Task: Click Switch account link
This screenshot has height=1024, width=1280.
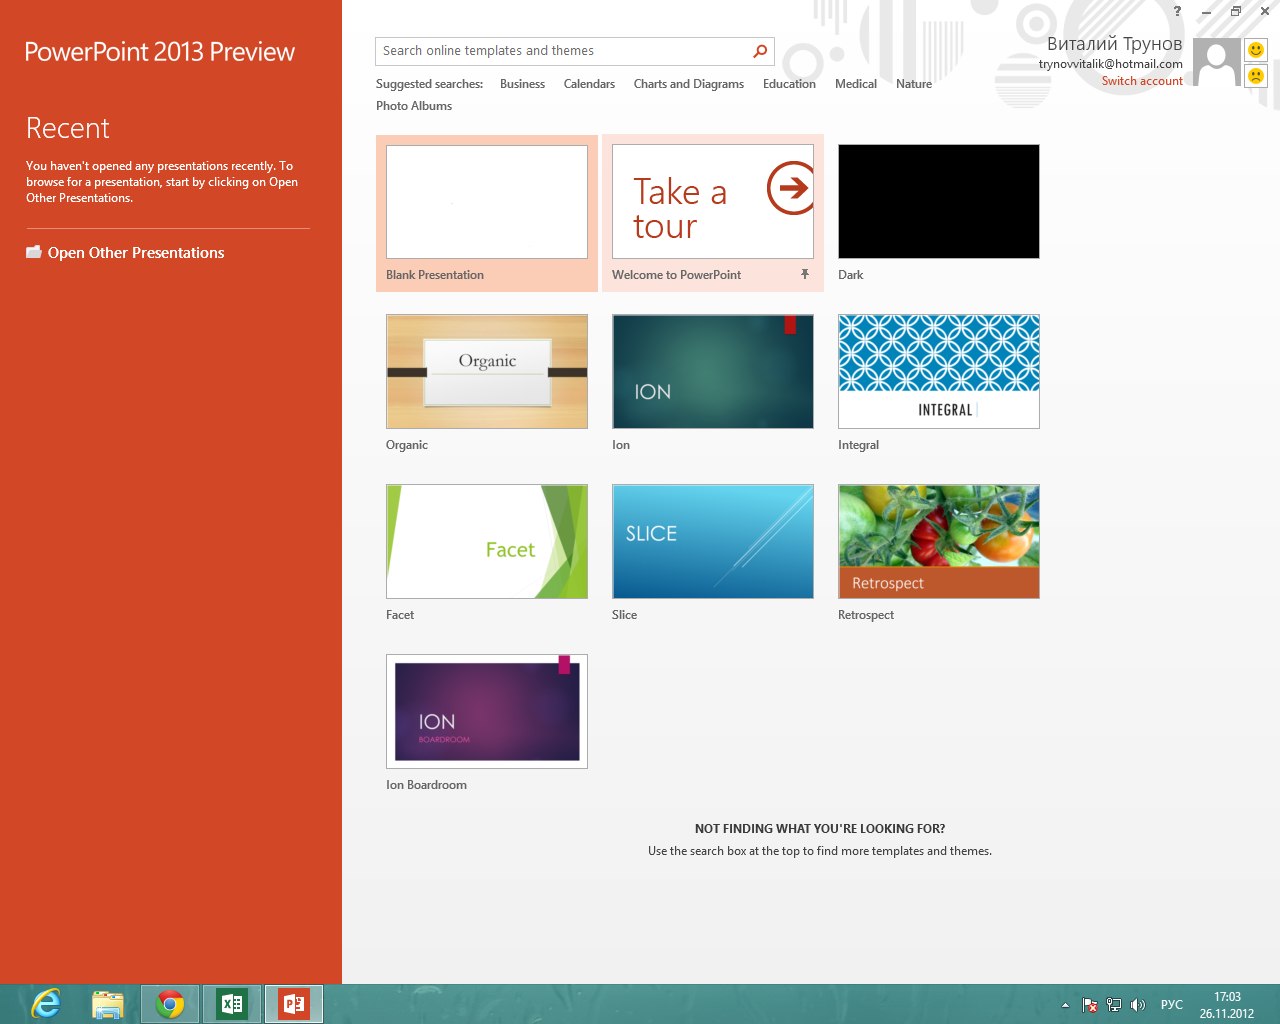Action: (x=1142, y=81)
